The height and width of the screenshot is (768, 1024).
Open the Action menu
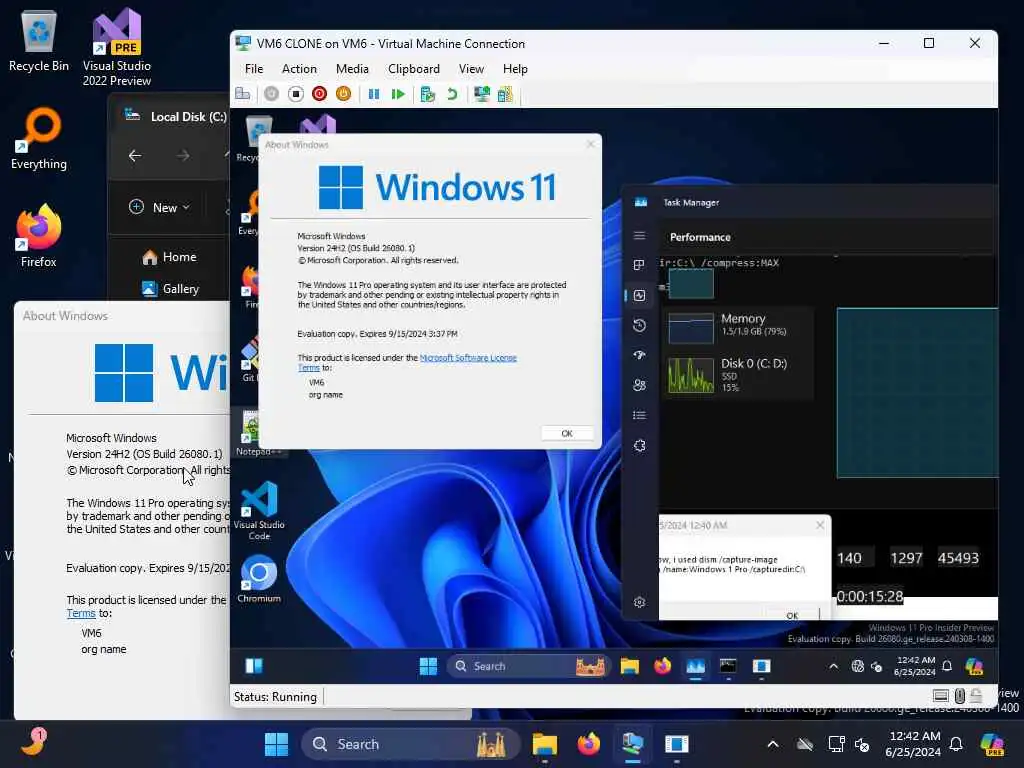point(299,69)
